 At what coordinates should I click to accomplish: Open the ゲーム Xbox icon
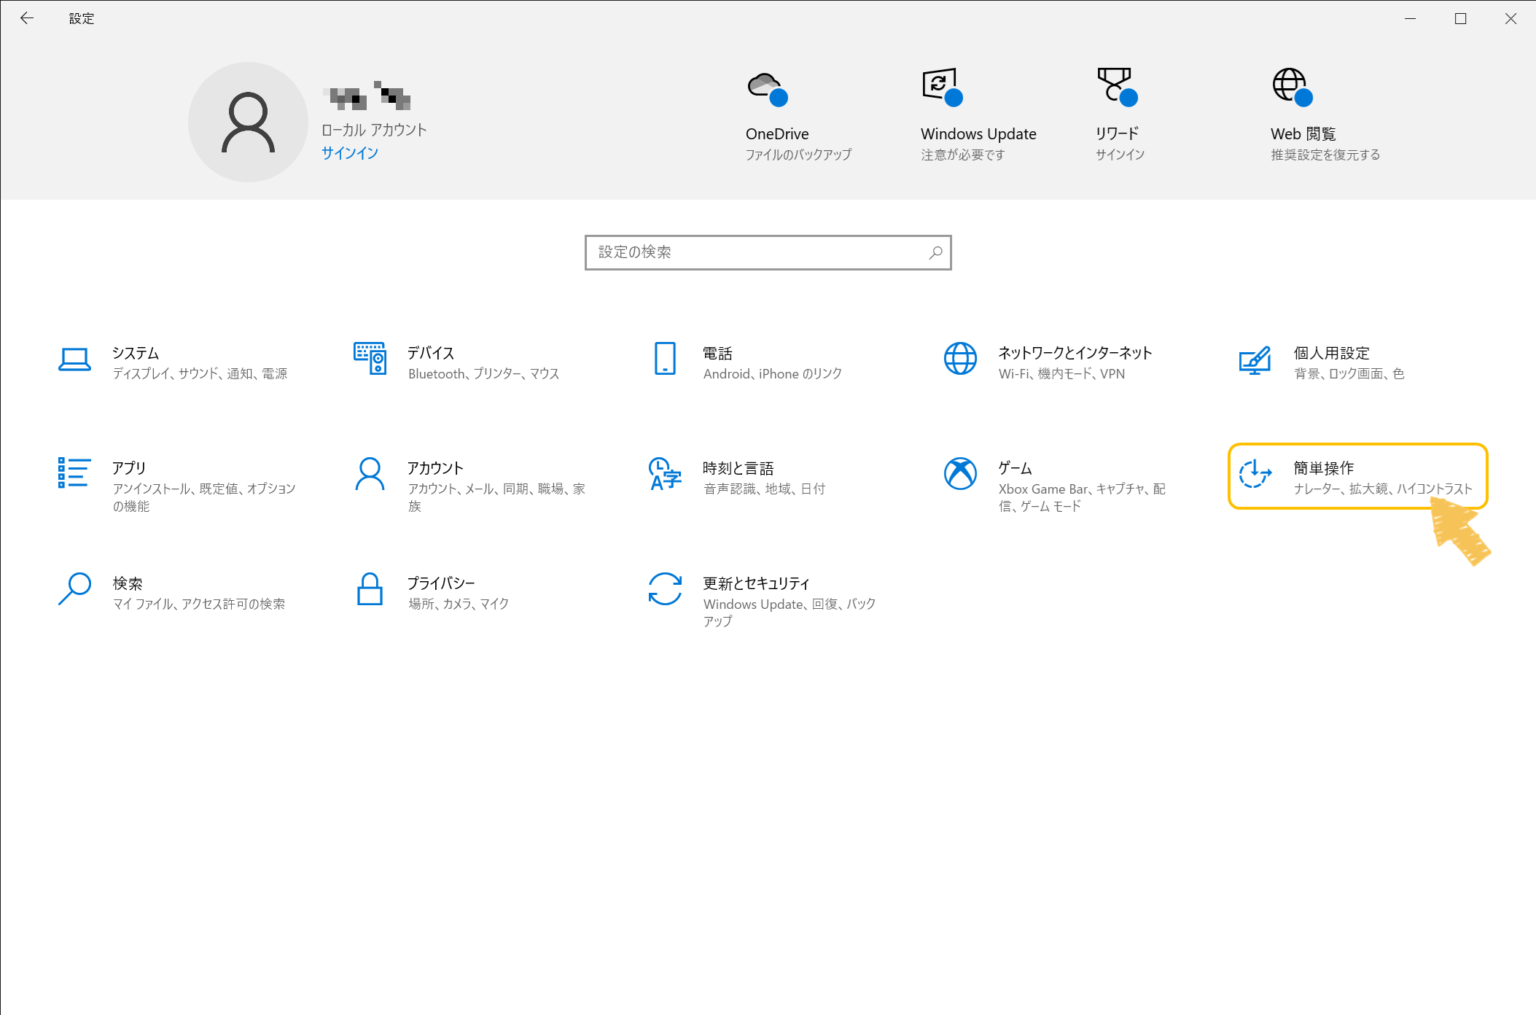960,474
